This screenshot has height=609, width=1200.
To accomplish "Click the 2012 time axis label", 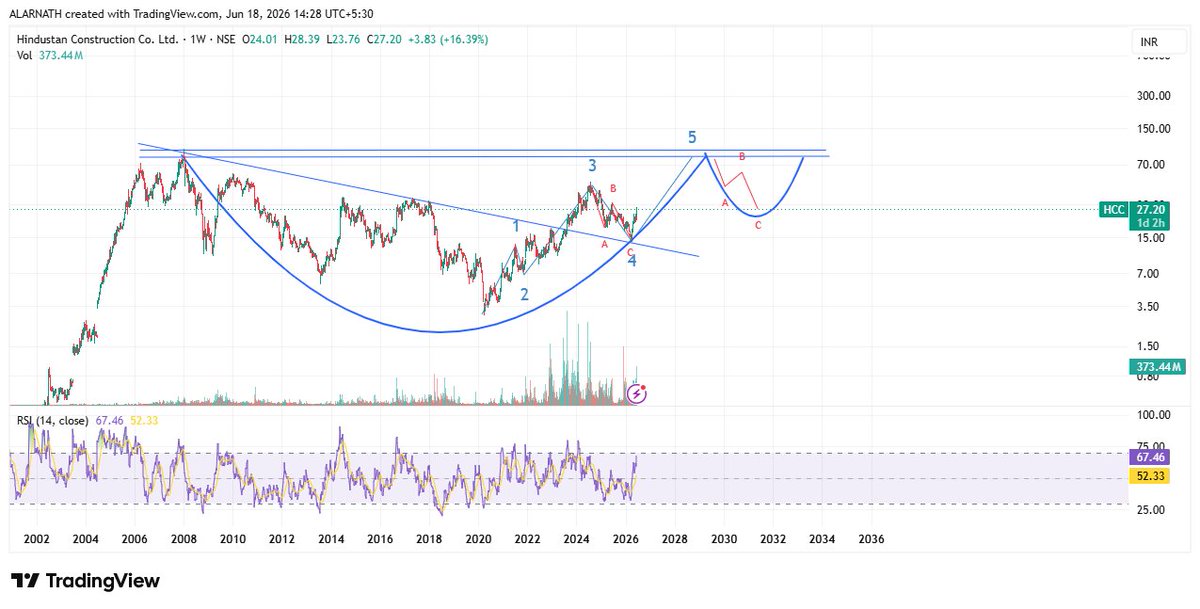I will click(x=282, y=539).
